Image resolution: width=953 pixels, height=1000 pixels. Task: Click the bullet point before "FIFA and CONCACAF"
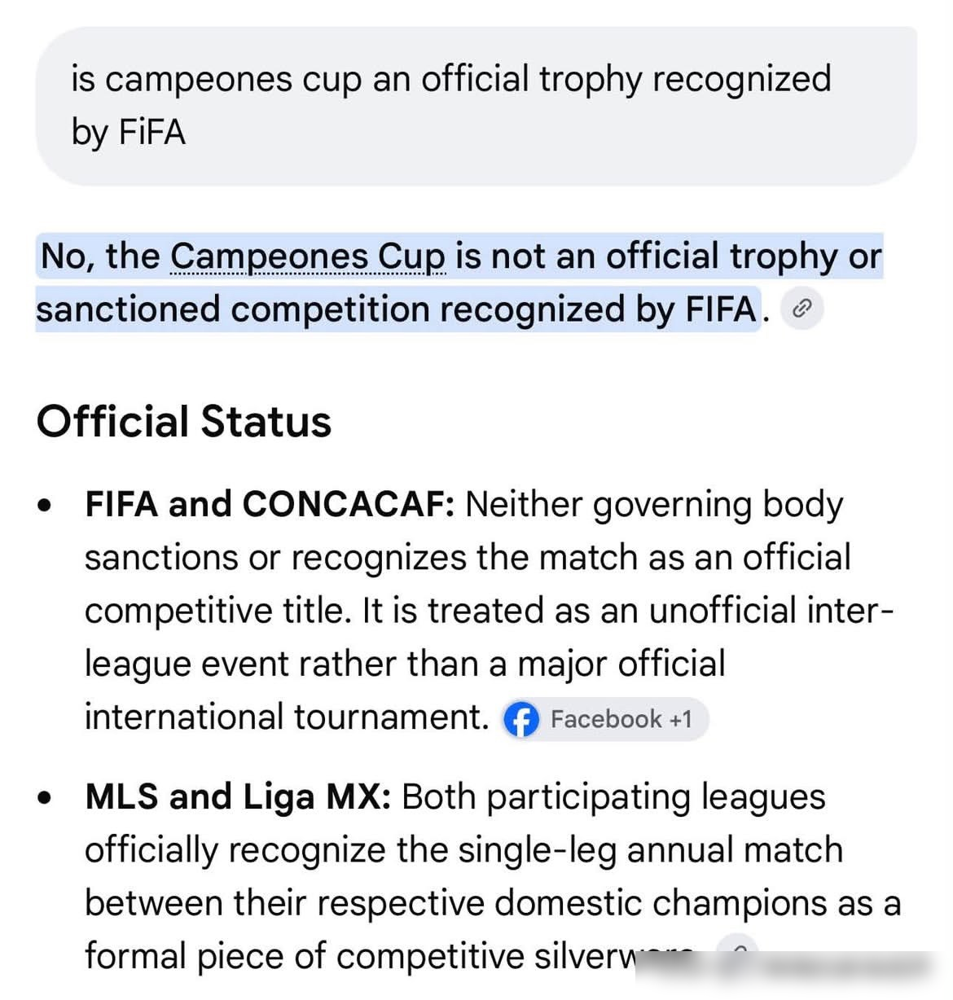(44, 506)
